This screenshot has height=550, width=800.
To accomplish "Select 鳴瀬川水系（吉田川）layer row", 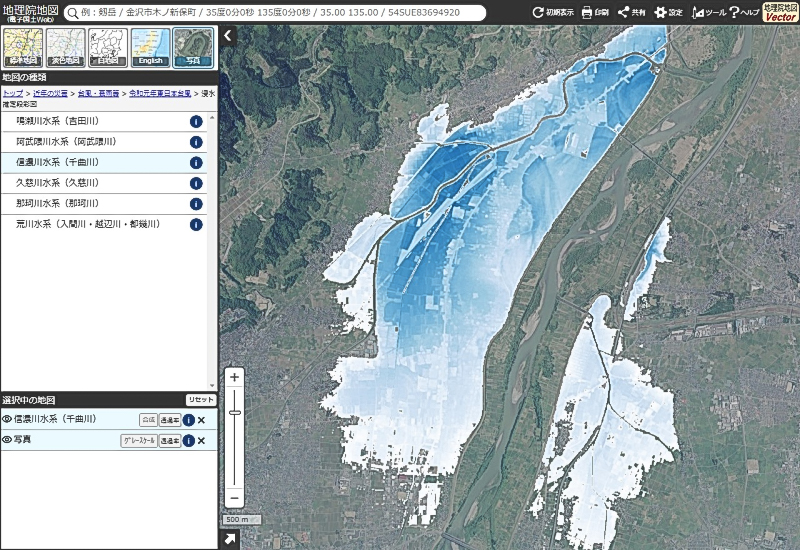I will point(104,121).
